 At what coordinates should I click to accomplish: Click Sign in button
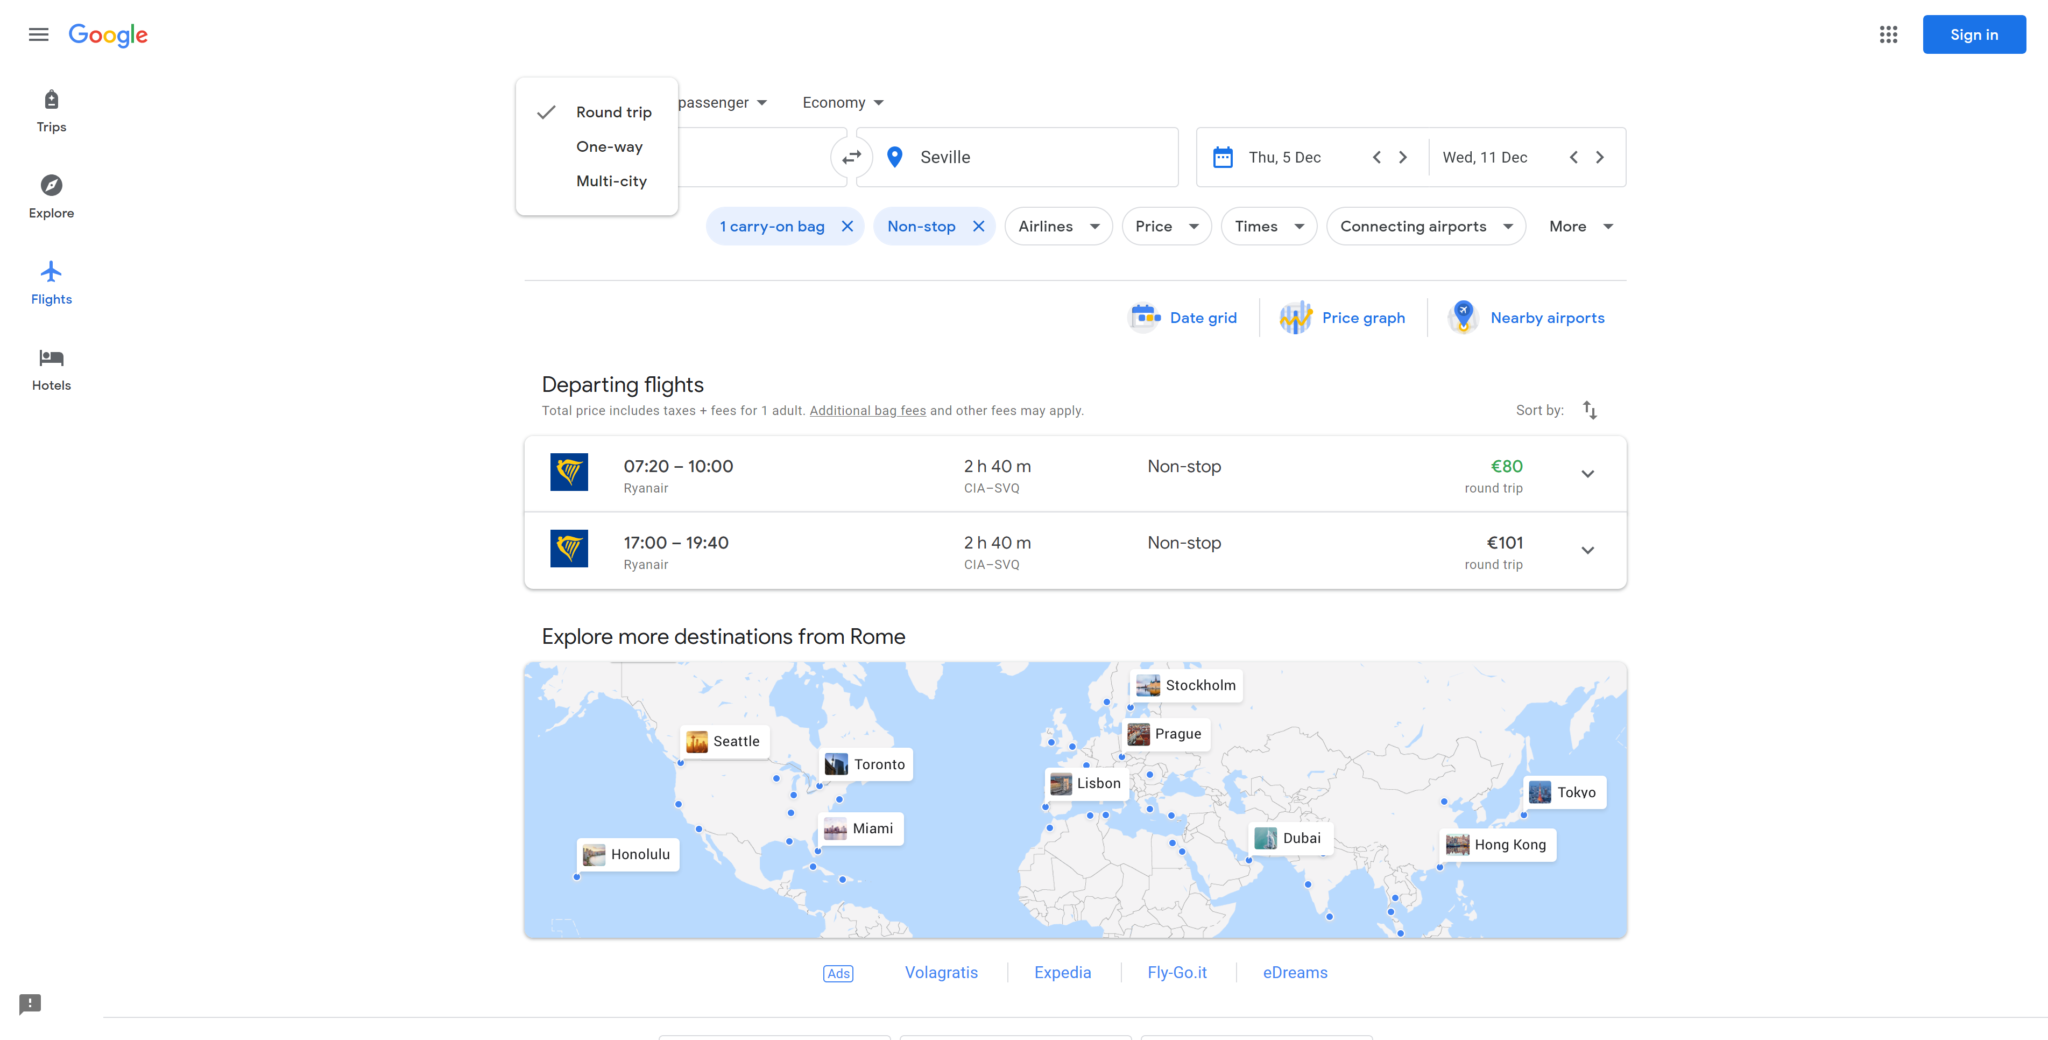pos(1974,35)
